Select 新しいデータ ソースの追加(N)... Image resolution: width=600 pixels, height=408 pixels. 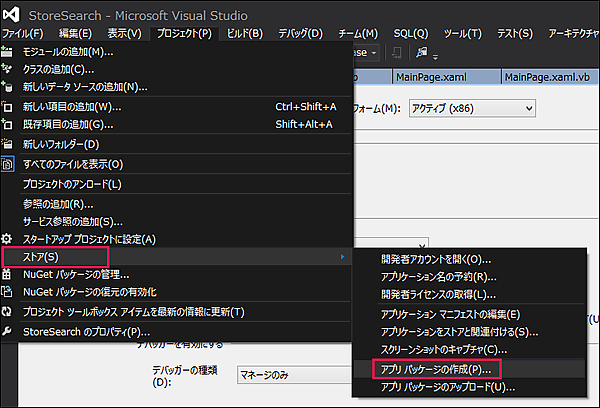[176, 87]
